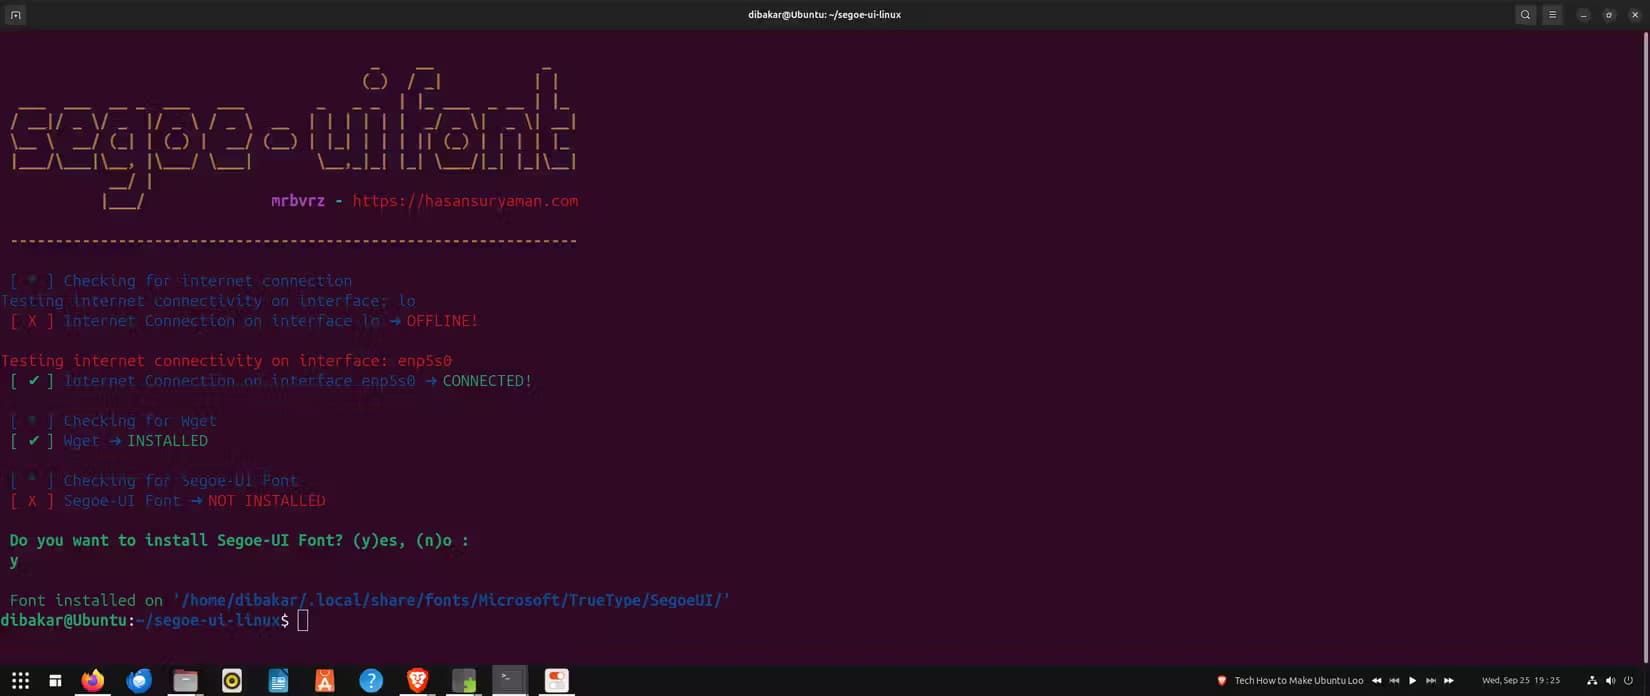Open the terminal search tool
The width and height of the screenshot is (1650, 696).
[1525, 15]
